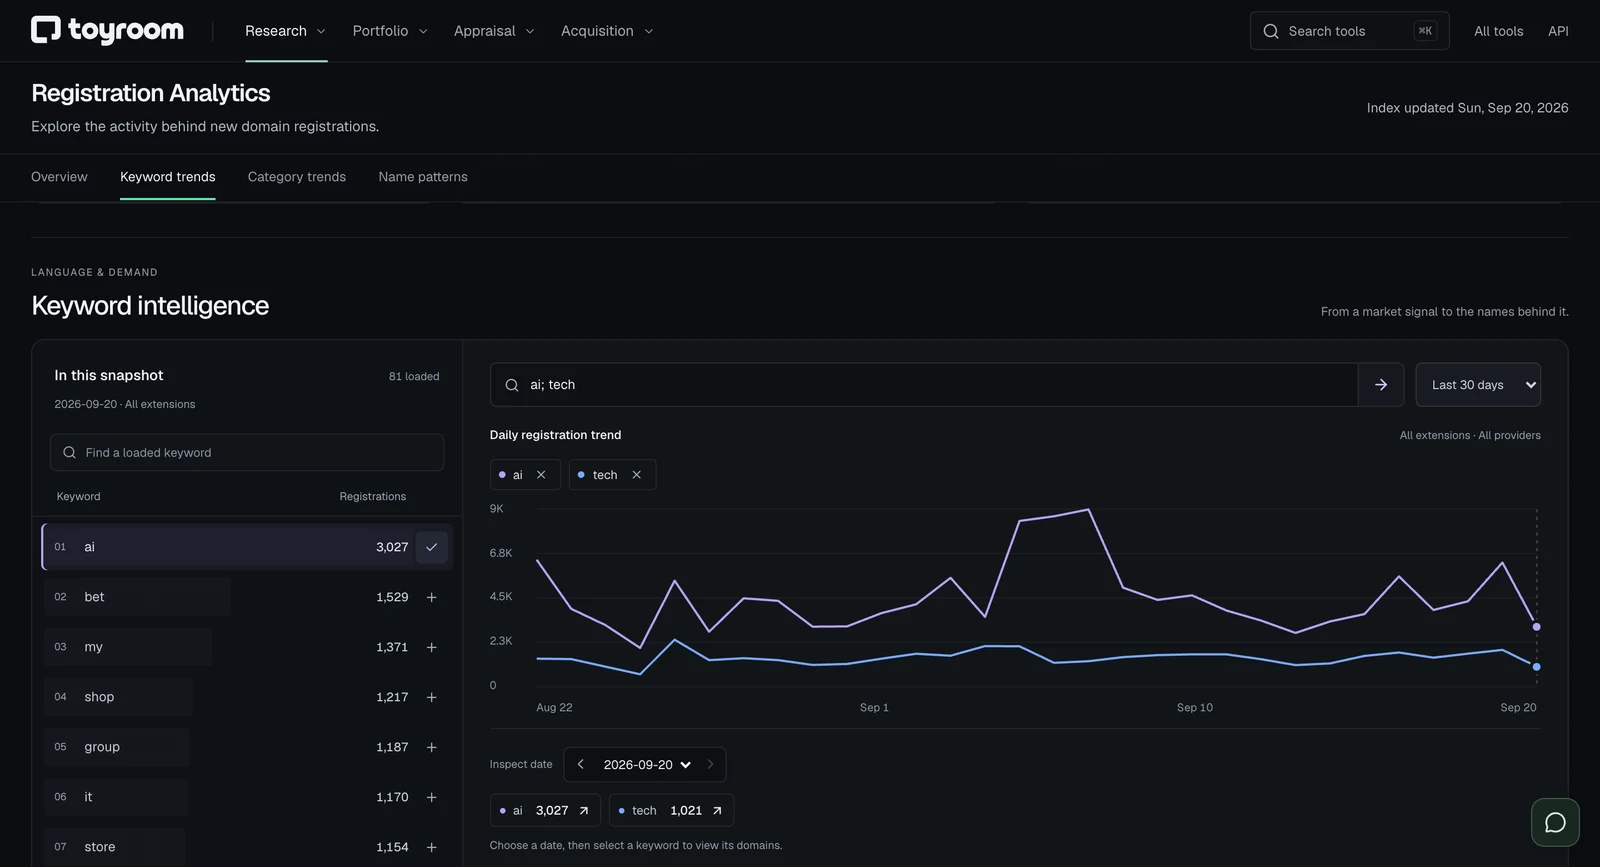Click the Find a loaded keyword field
The height and width of the screenshot is (867, 1600).
coord(247,453)
